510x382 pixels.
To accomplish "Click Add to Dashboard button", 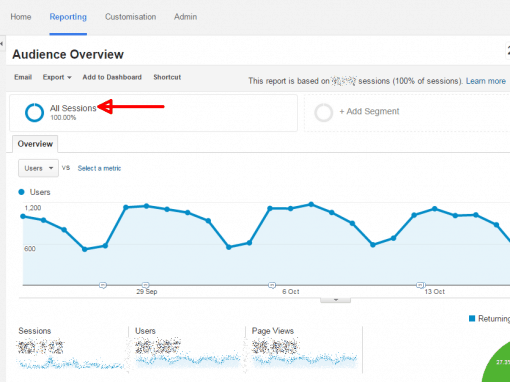I will click(x=112, y=77).
